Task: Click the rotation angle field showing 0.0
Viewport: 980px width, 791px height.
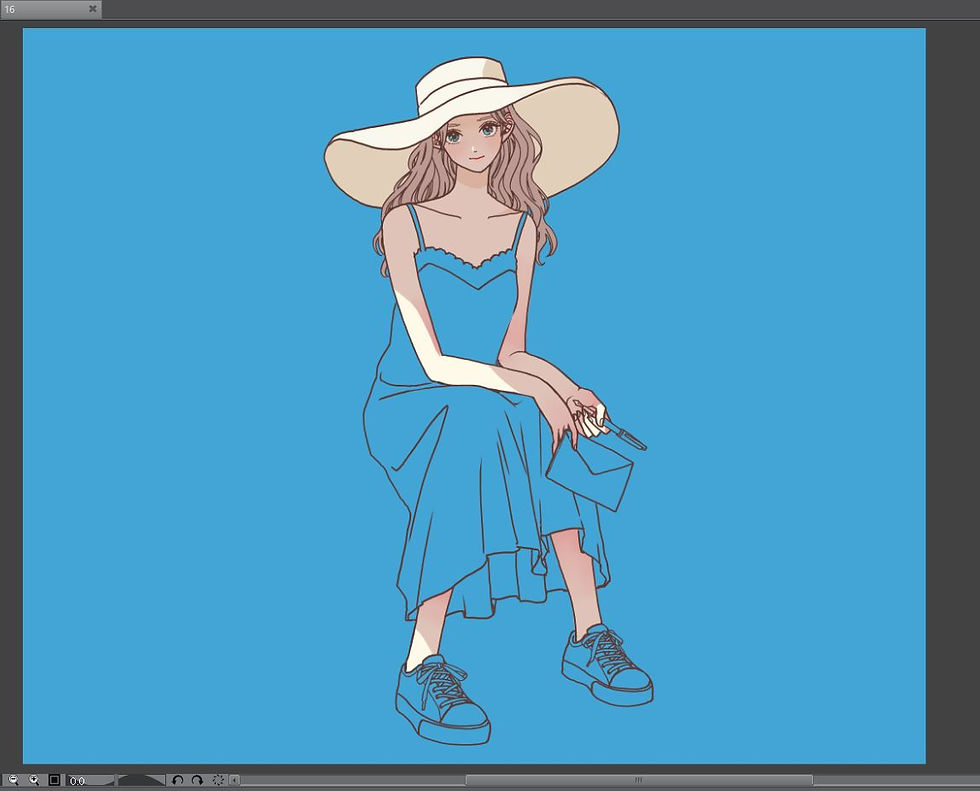Action: pyautogui.click(x=91, y=780)
